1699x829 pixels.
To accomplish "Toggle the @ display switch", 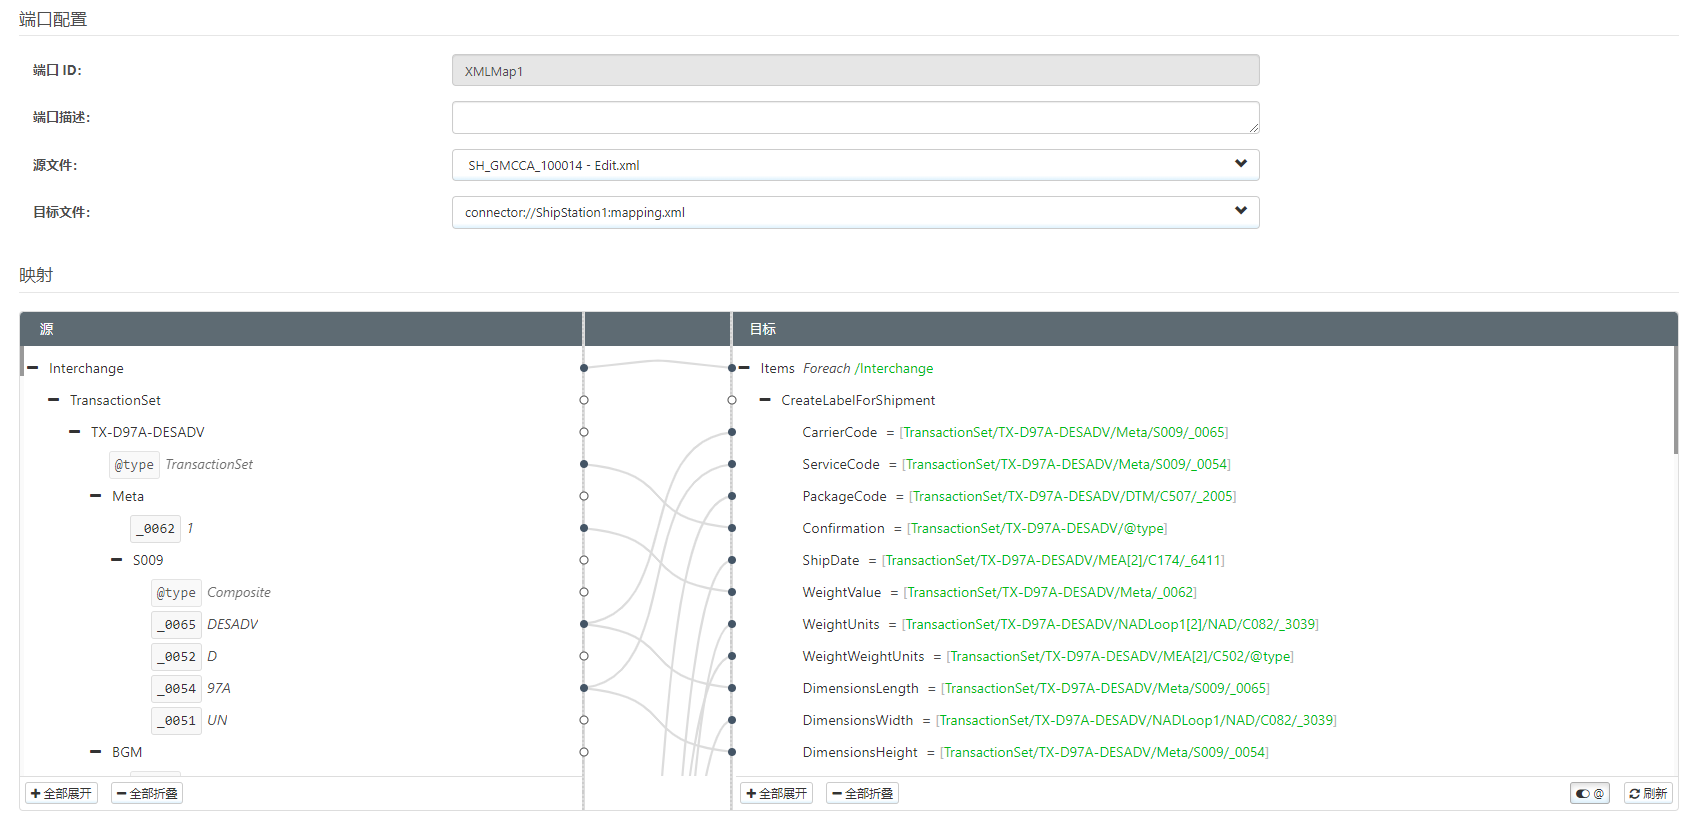I will click(1589, 793).
